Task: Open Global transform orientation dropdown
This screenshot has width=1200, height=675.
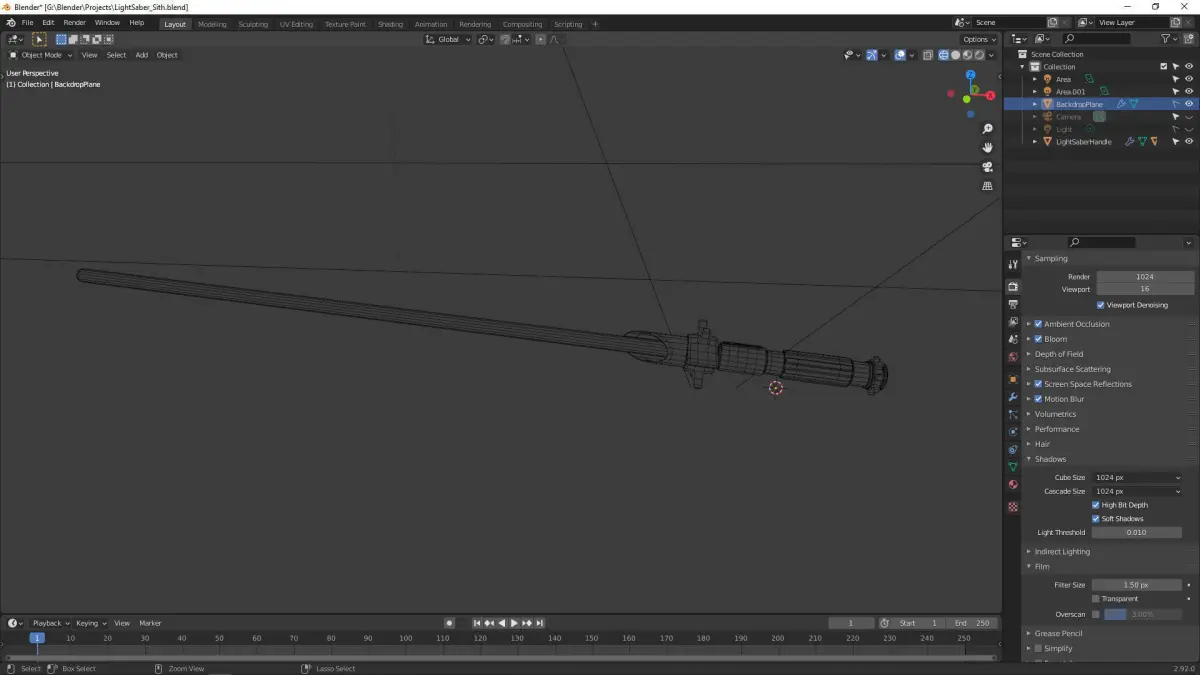Action: pos(447,39)
